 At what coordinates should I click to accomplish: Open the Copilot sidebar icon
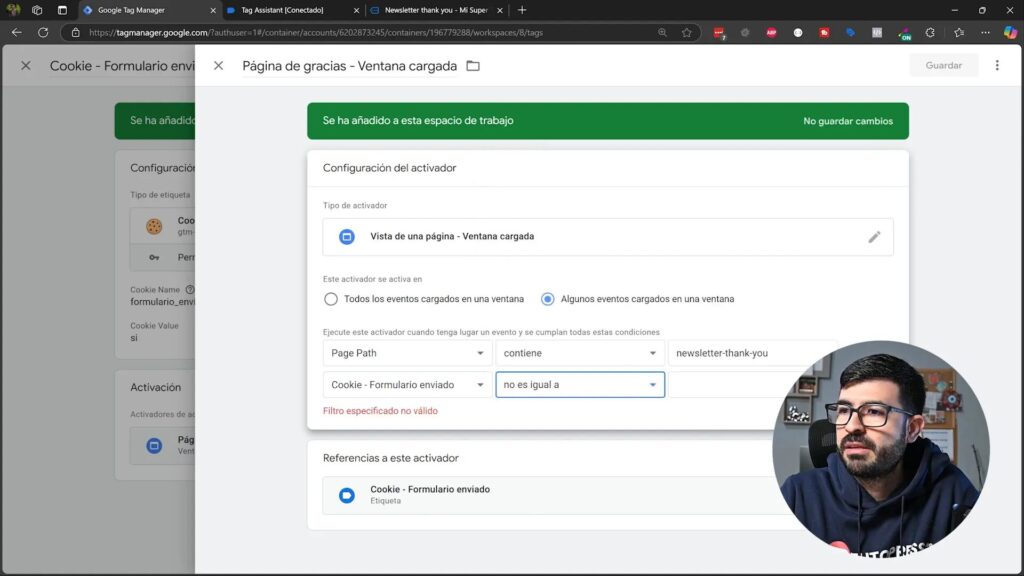1010,32
